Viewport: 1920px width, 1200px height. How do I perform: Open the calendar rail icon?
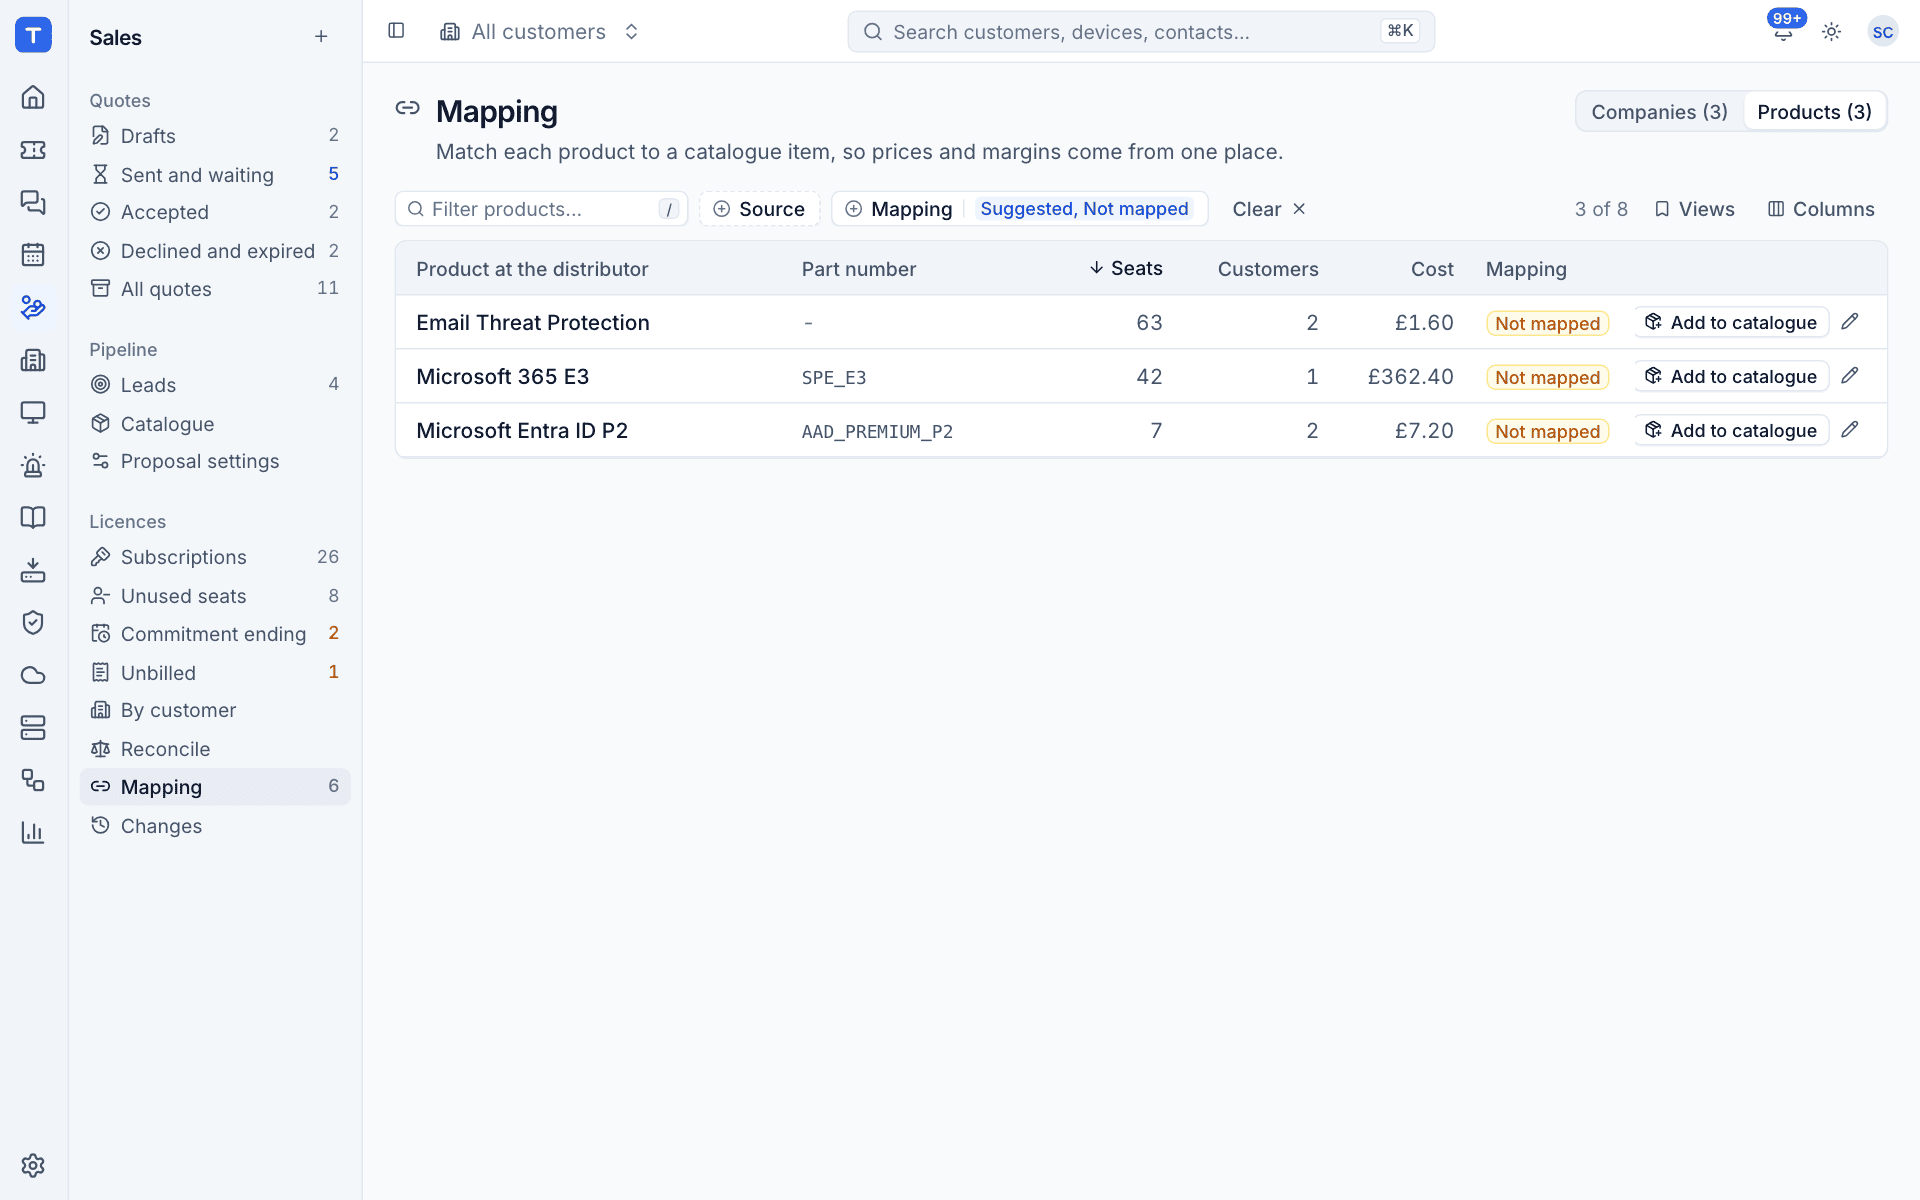[x=33, y=255]
